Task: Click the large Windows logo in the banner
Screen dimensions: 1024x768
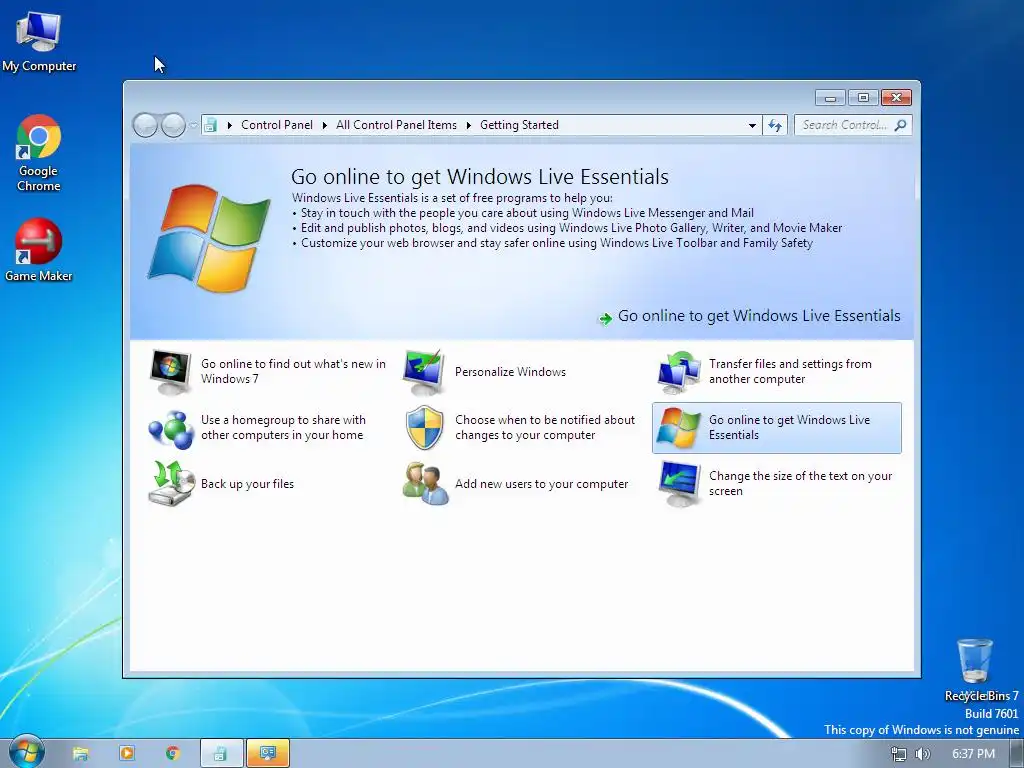Action: 209,238
